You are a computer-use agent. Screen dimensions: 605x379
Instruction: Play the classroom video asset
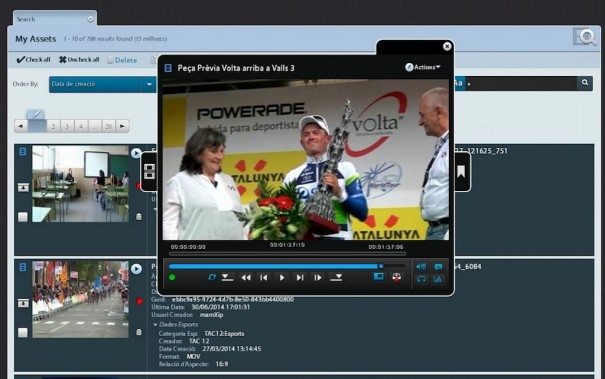click(136, 153)
